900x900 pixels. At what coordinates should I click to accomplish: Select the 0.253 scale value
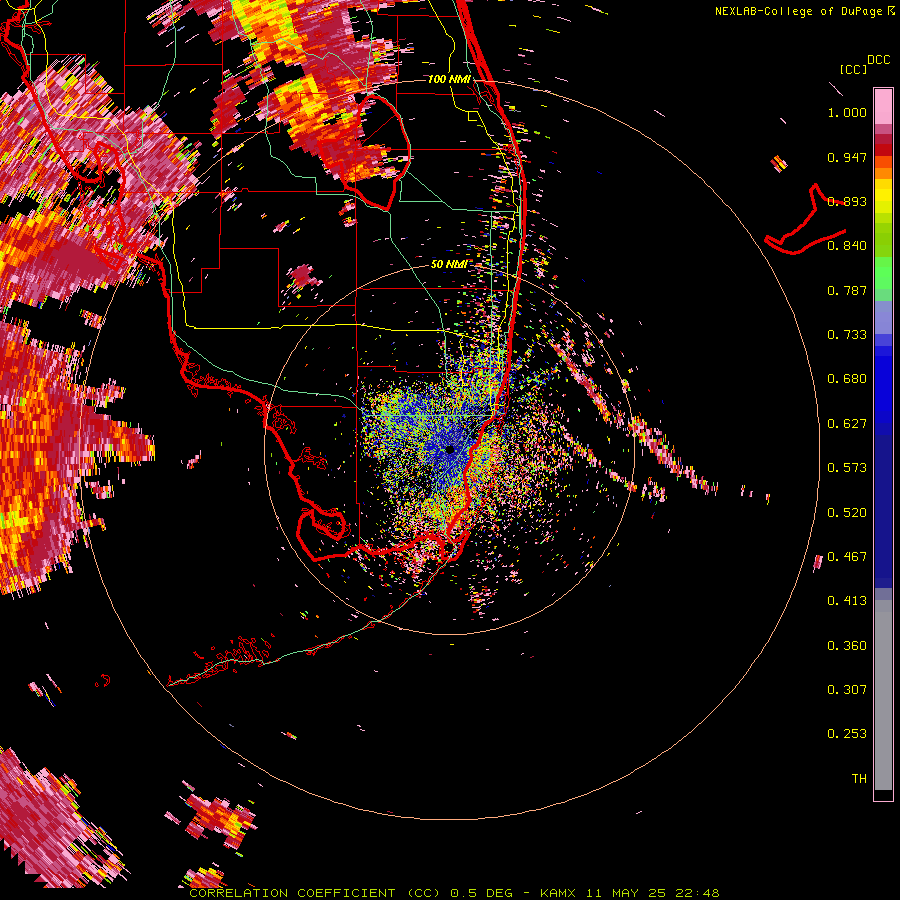[x=847, y=734]
